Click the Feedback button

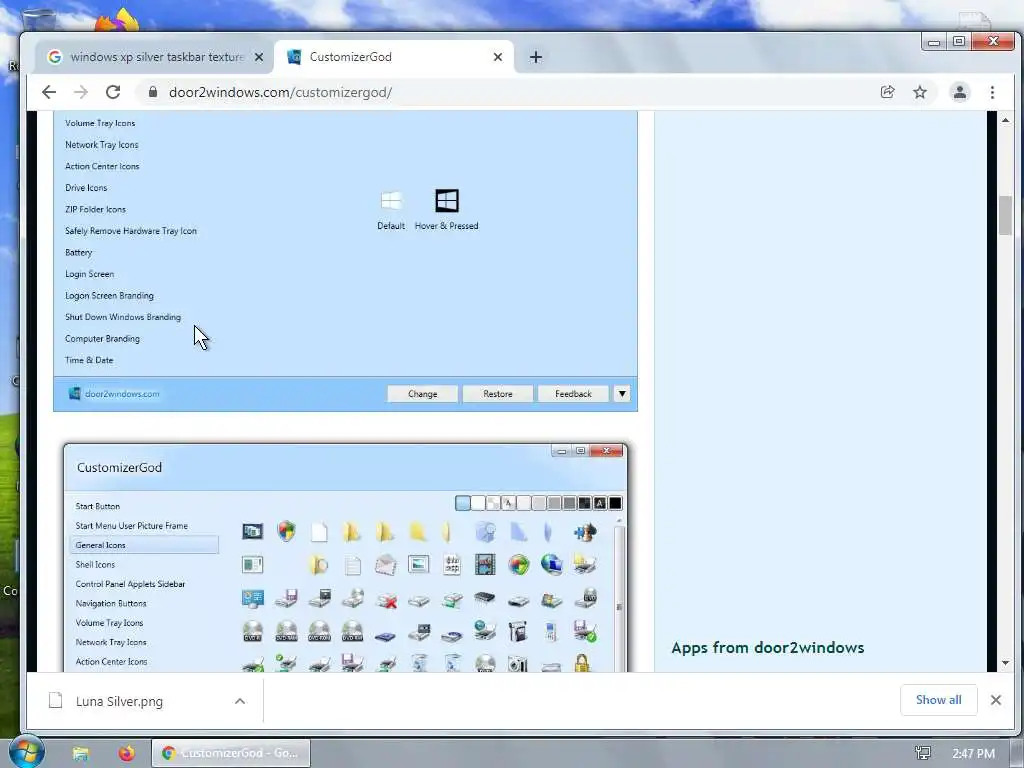pyautogui.click(x=573, y=394)
